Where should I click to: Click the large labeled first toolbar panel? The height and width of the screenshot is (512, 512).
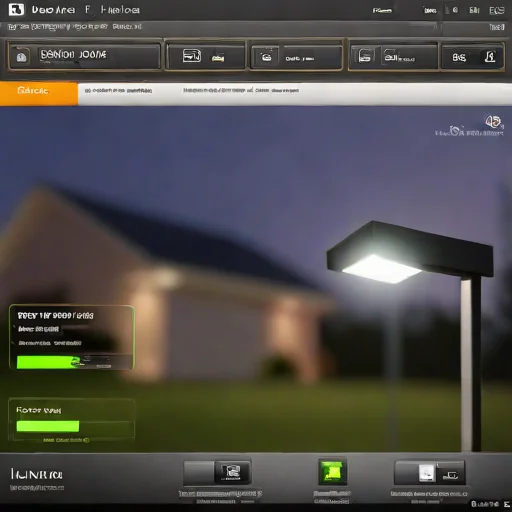84,56
